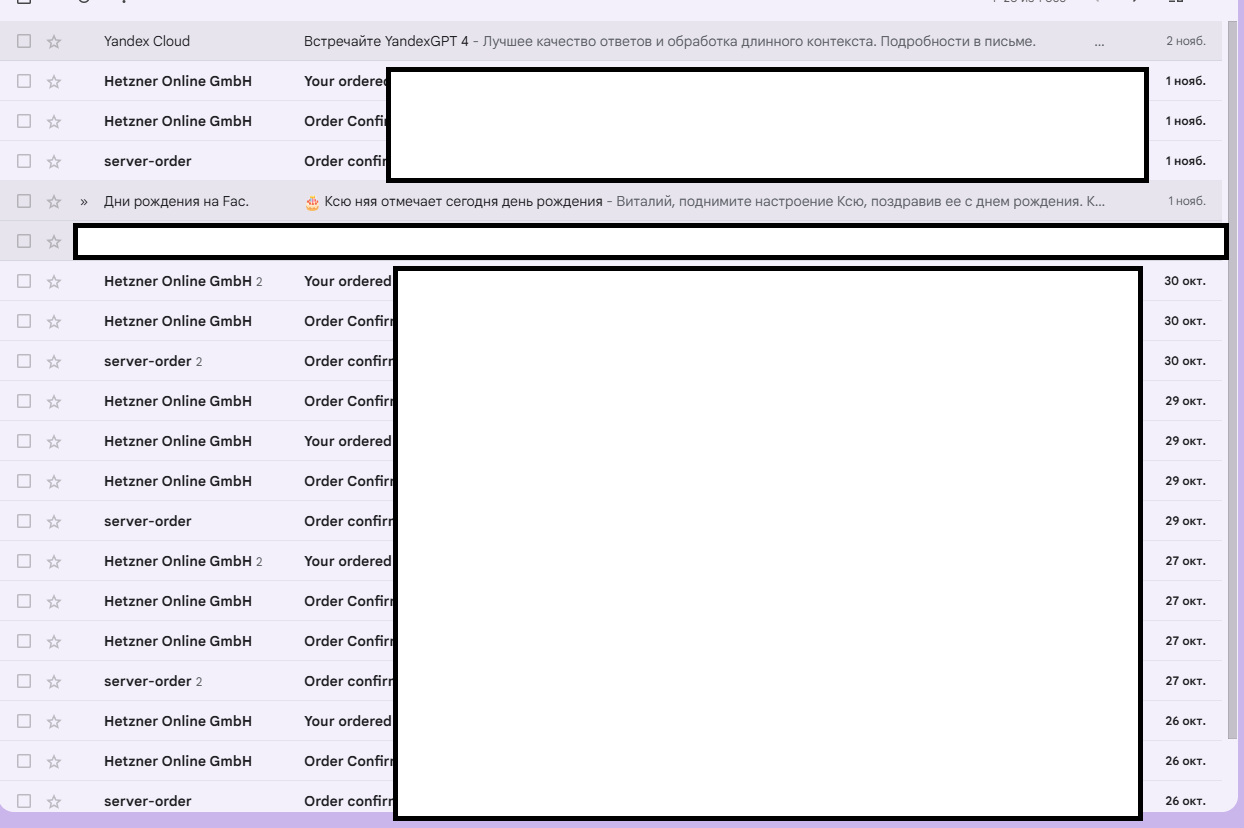Viewport: 1244px width, 828px height.
Task: Star the server-order thread from 27 окт.
Action: (x=54, y=681)
